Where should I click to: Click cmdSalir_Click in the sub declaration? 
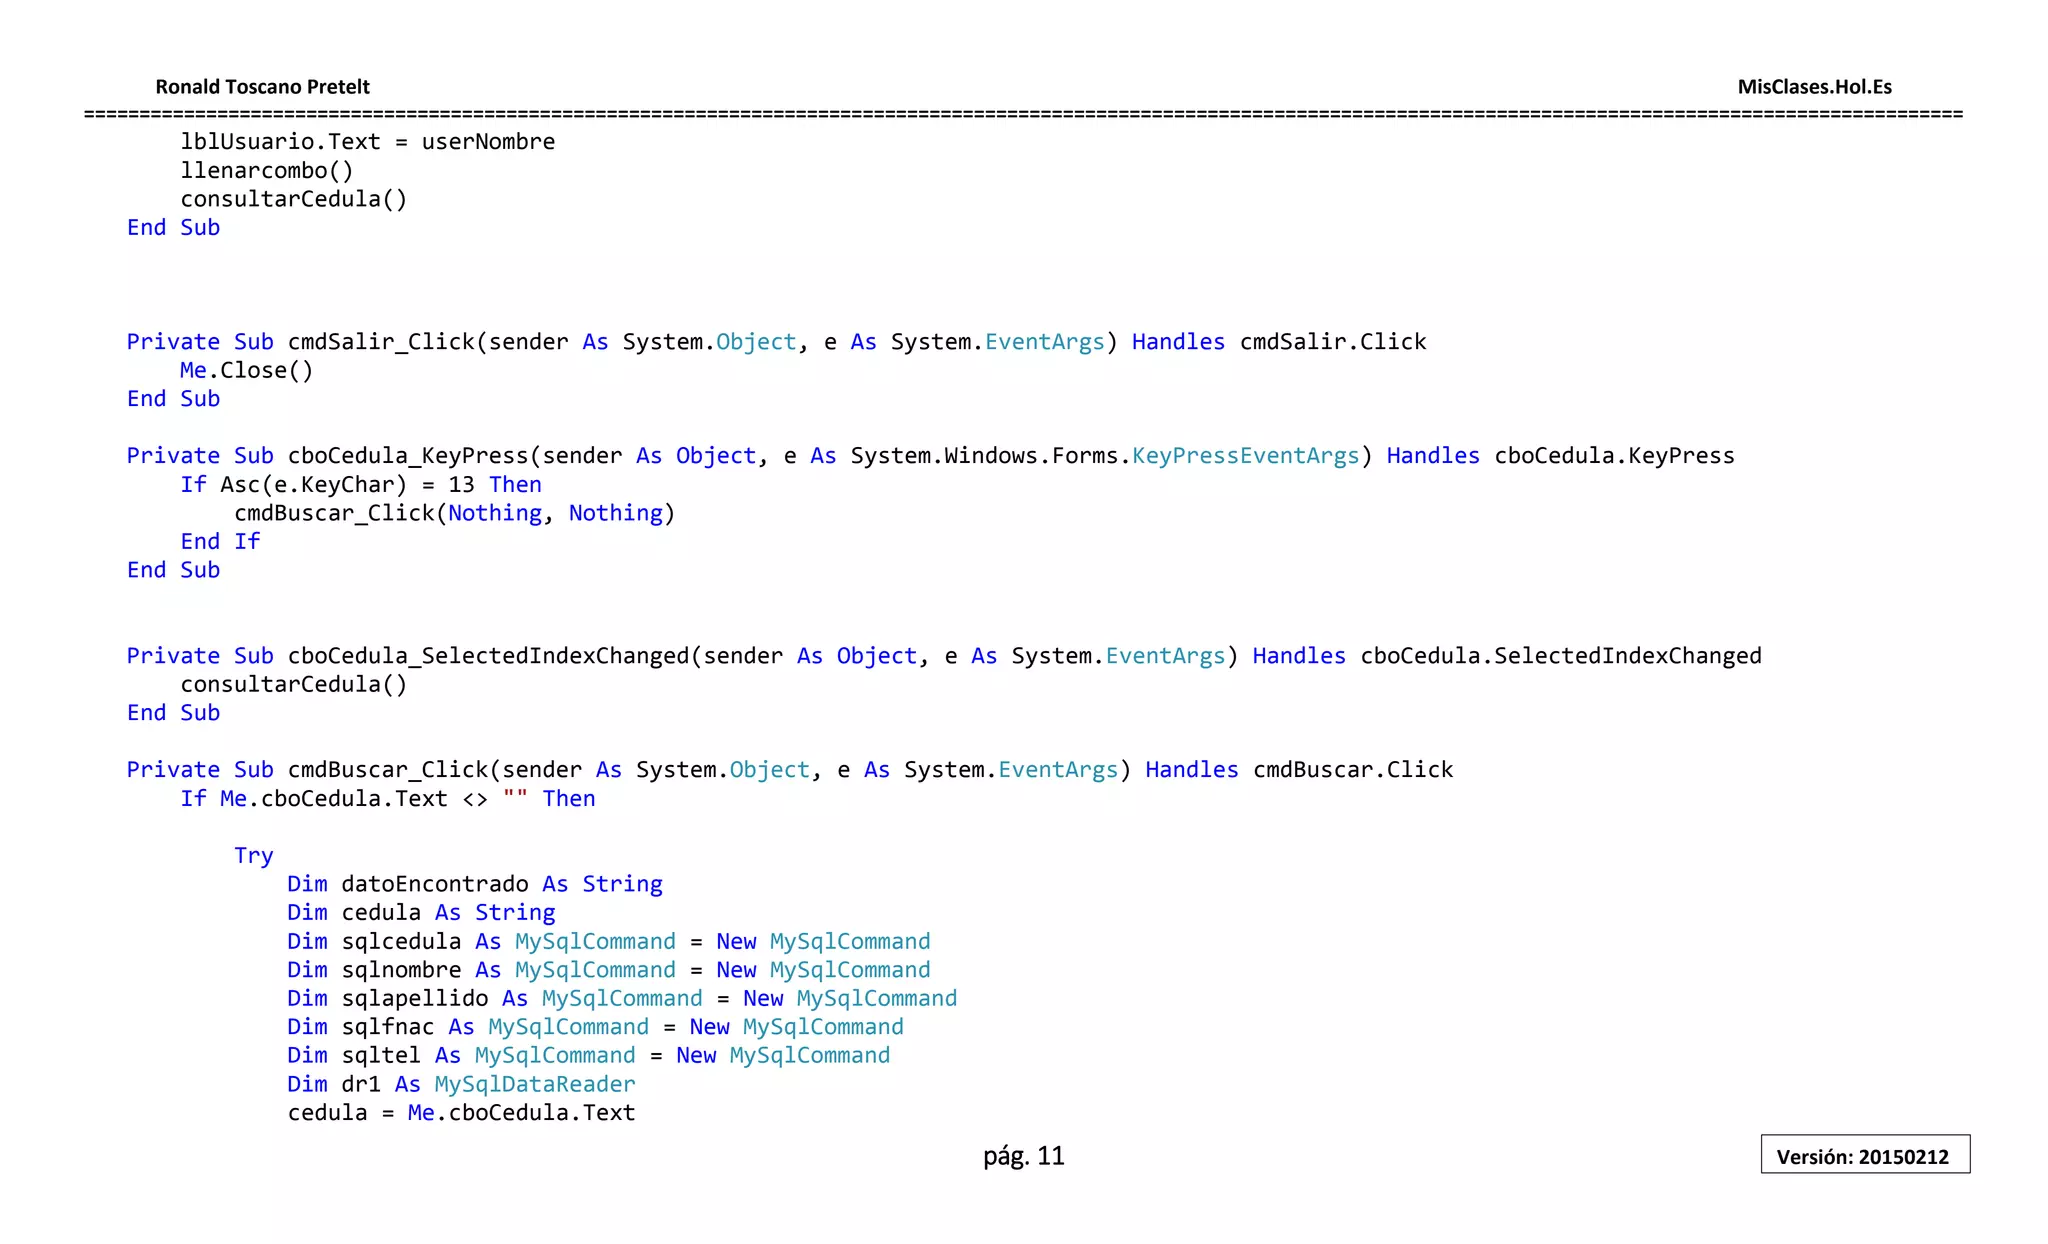tap(381, 342)
